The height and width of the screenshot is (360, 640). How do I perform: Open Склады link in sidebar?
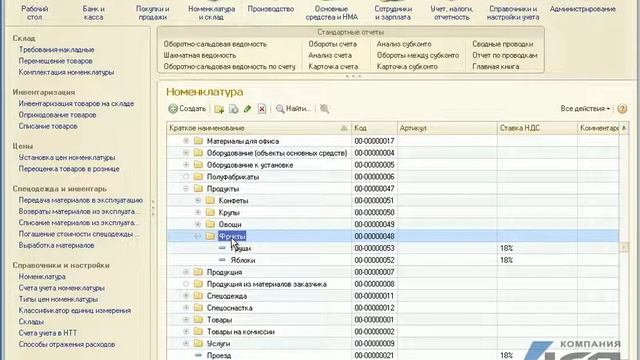tap(31, 322)
